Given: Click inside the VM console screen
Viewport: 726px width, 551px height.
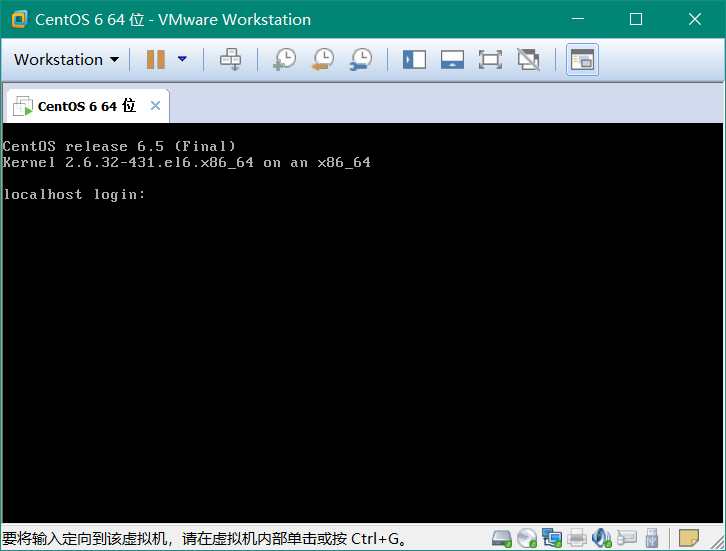Looking at the screenshot, I should click(363, 323).
